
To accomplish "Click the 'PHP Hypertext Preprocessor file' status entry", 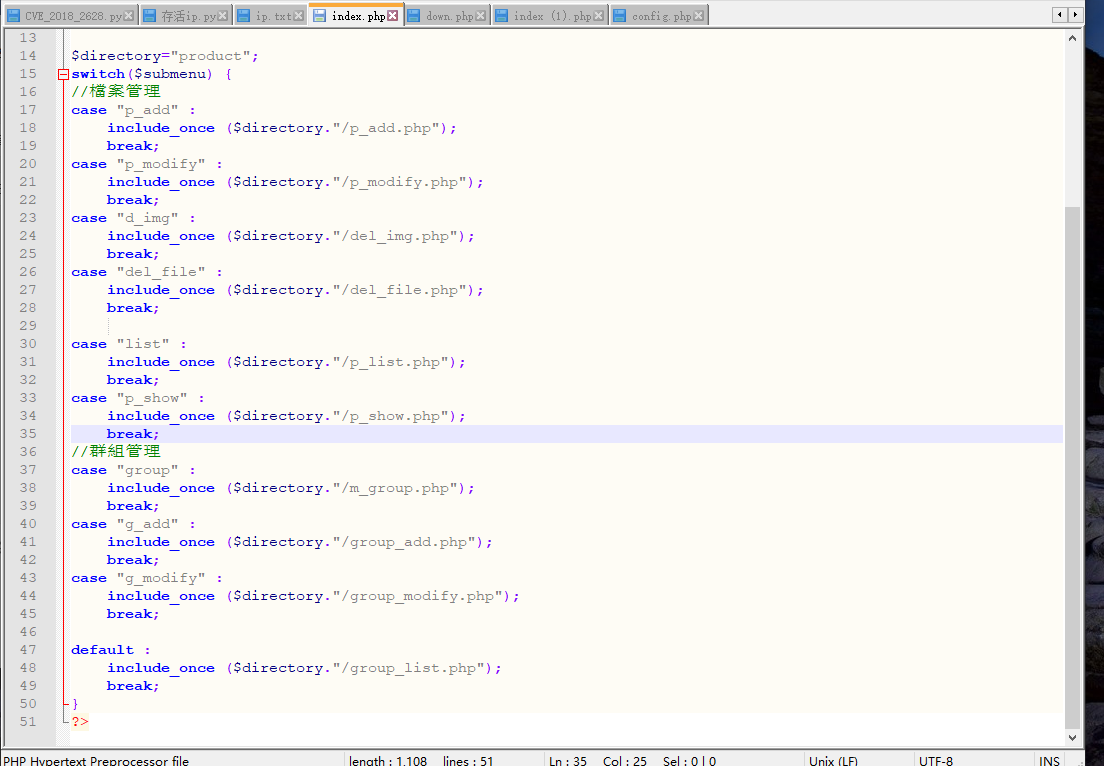I will click(96, 760).
